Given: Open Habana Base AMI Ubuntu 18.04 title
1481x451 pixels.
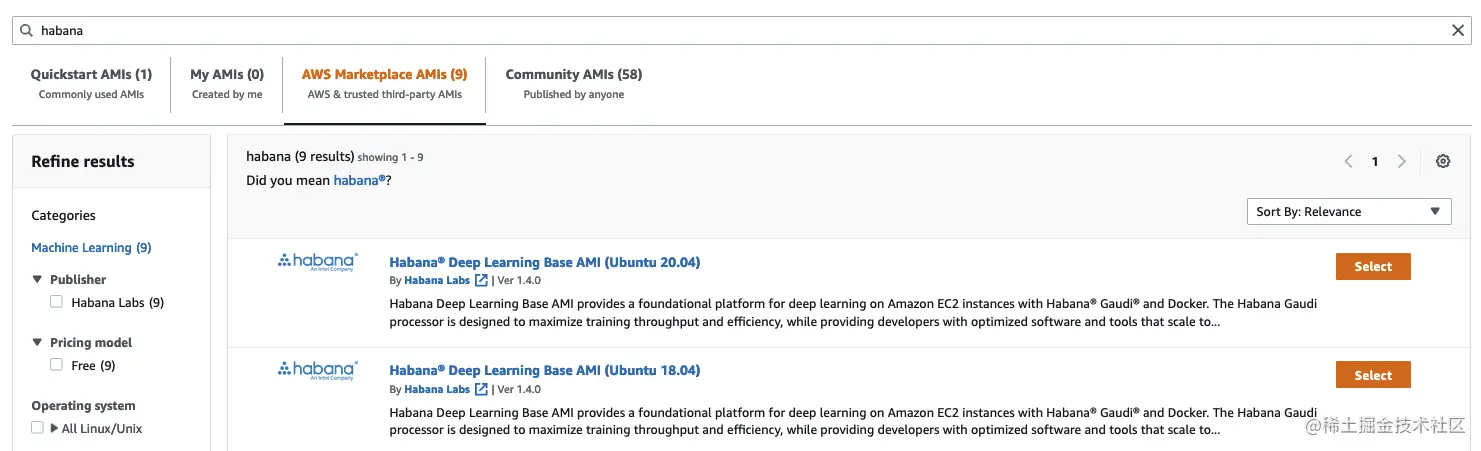Looking at the screenshot, I should click(545, 370).
